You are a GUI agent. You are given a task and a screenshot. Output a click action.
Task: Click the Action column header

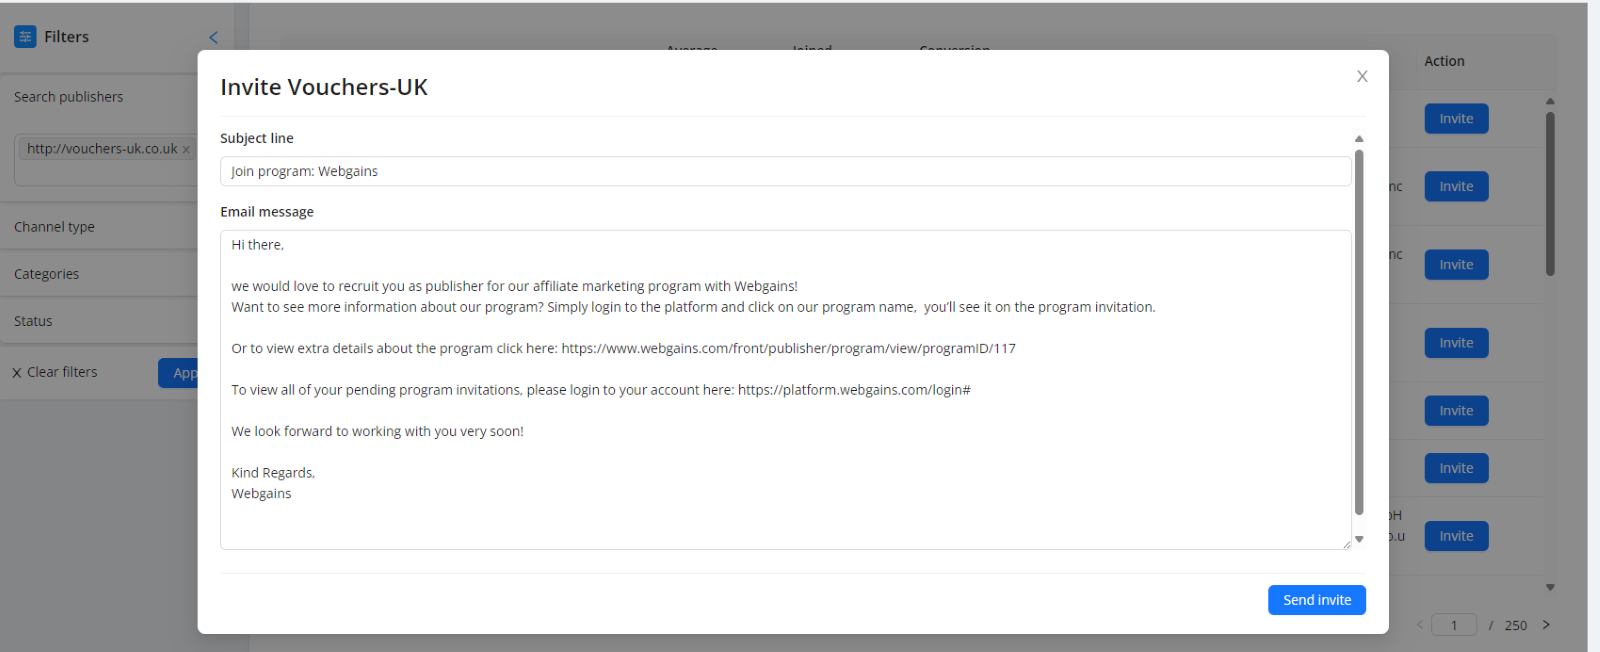click(x=1444, y=61)
